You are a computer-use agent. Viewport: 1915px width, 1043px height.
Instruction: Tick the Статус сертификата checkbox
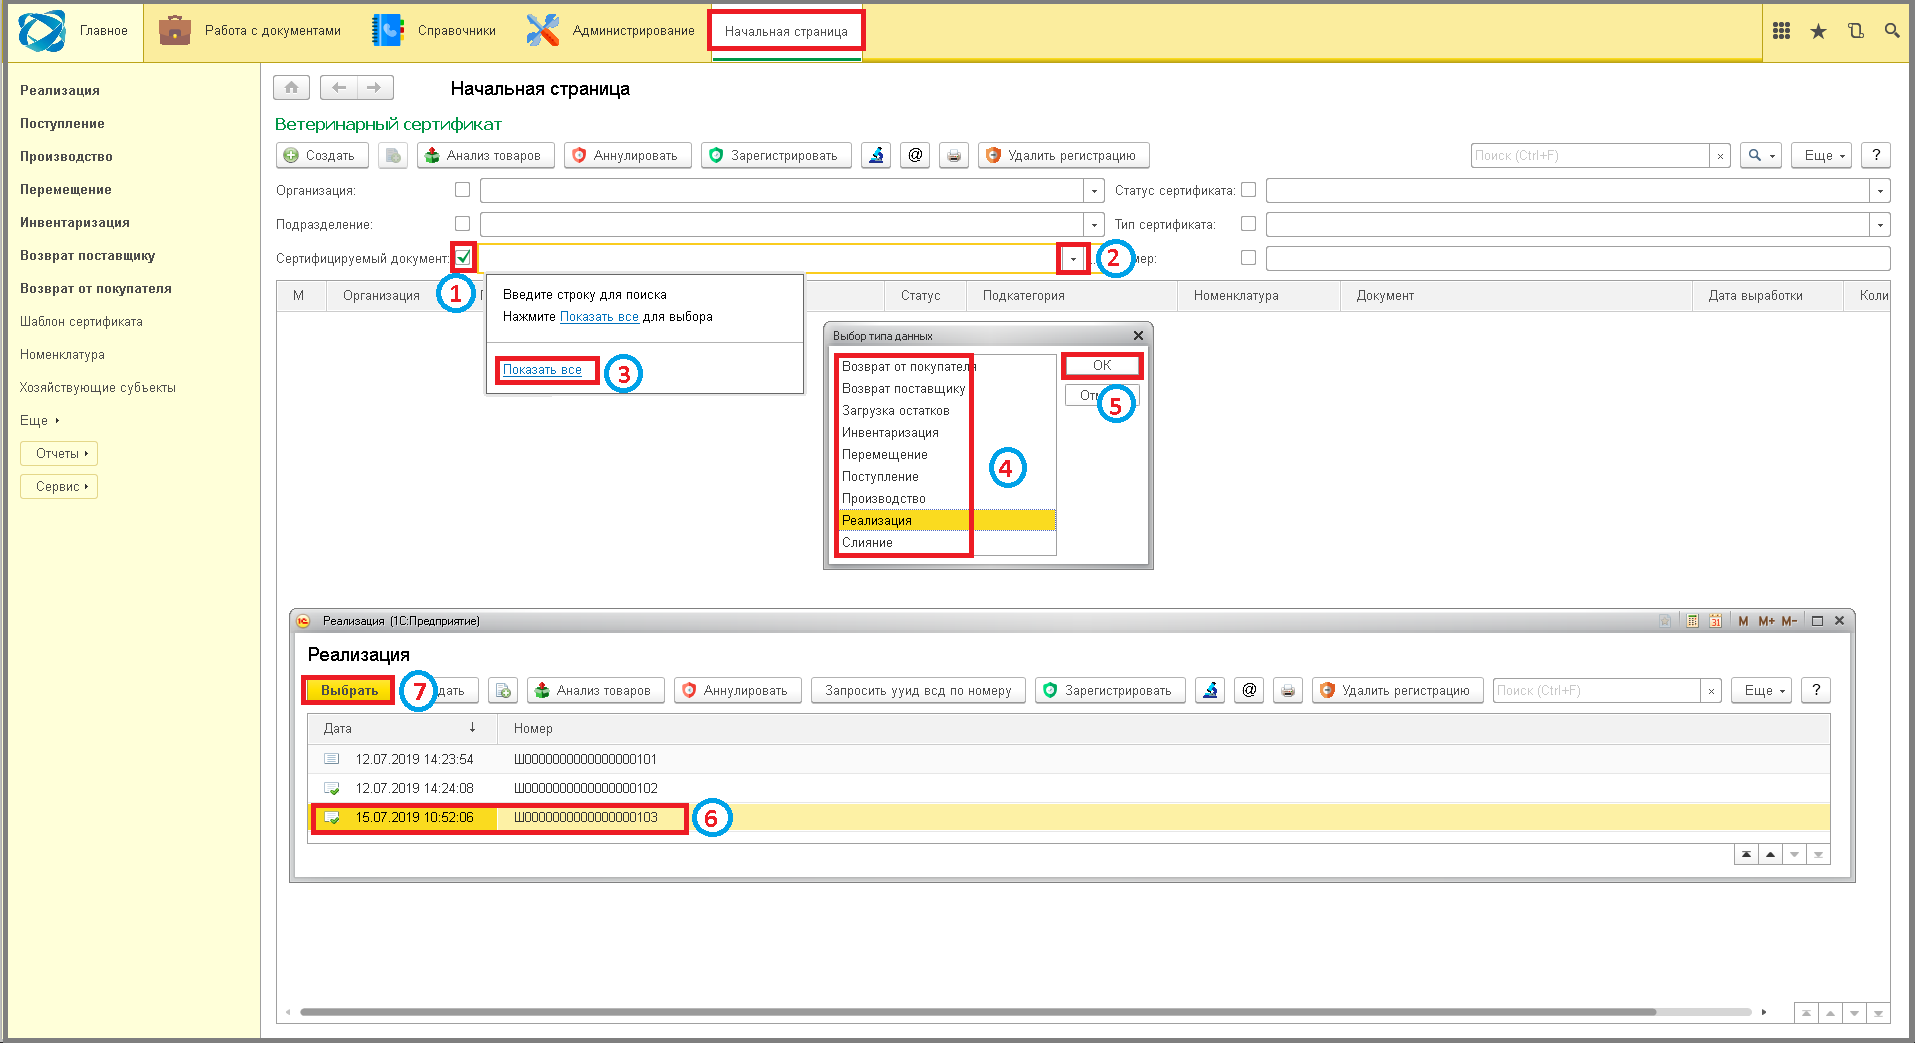[1248, 190]
